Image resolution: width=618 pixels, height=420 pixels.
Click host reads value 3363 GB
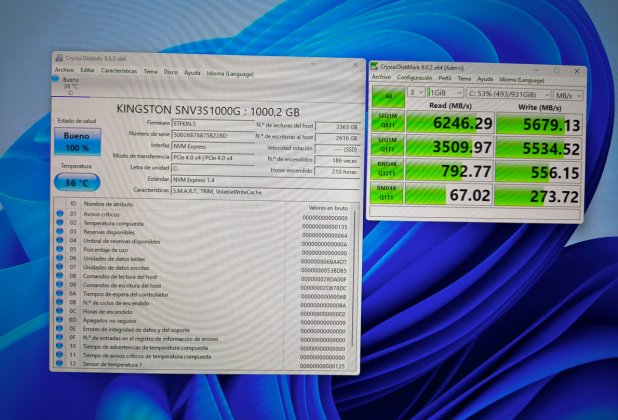pyautogui.click(x=338, y=127)
